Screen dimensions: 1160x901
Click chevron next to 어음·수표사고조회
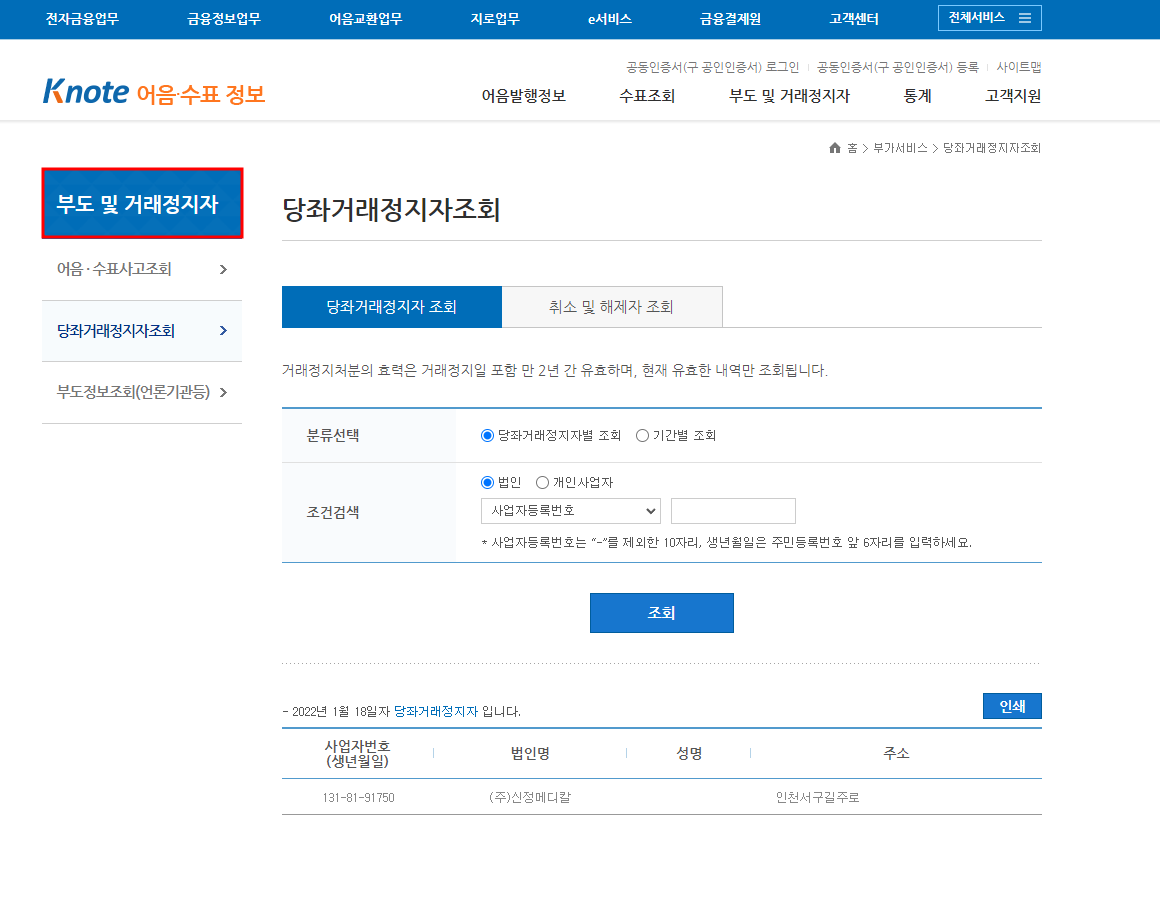(223, 269)
